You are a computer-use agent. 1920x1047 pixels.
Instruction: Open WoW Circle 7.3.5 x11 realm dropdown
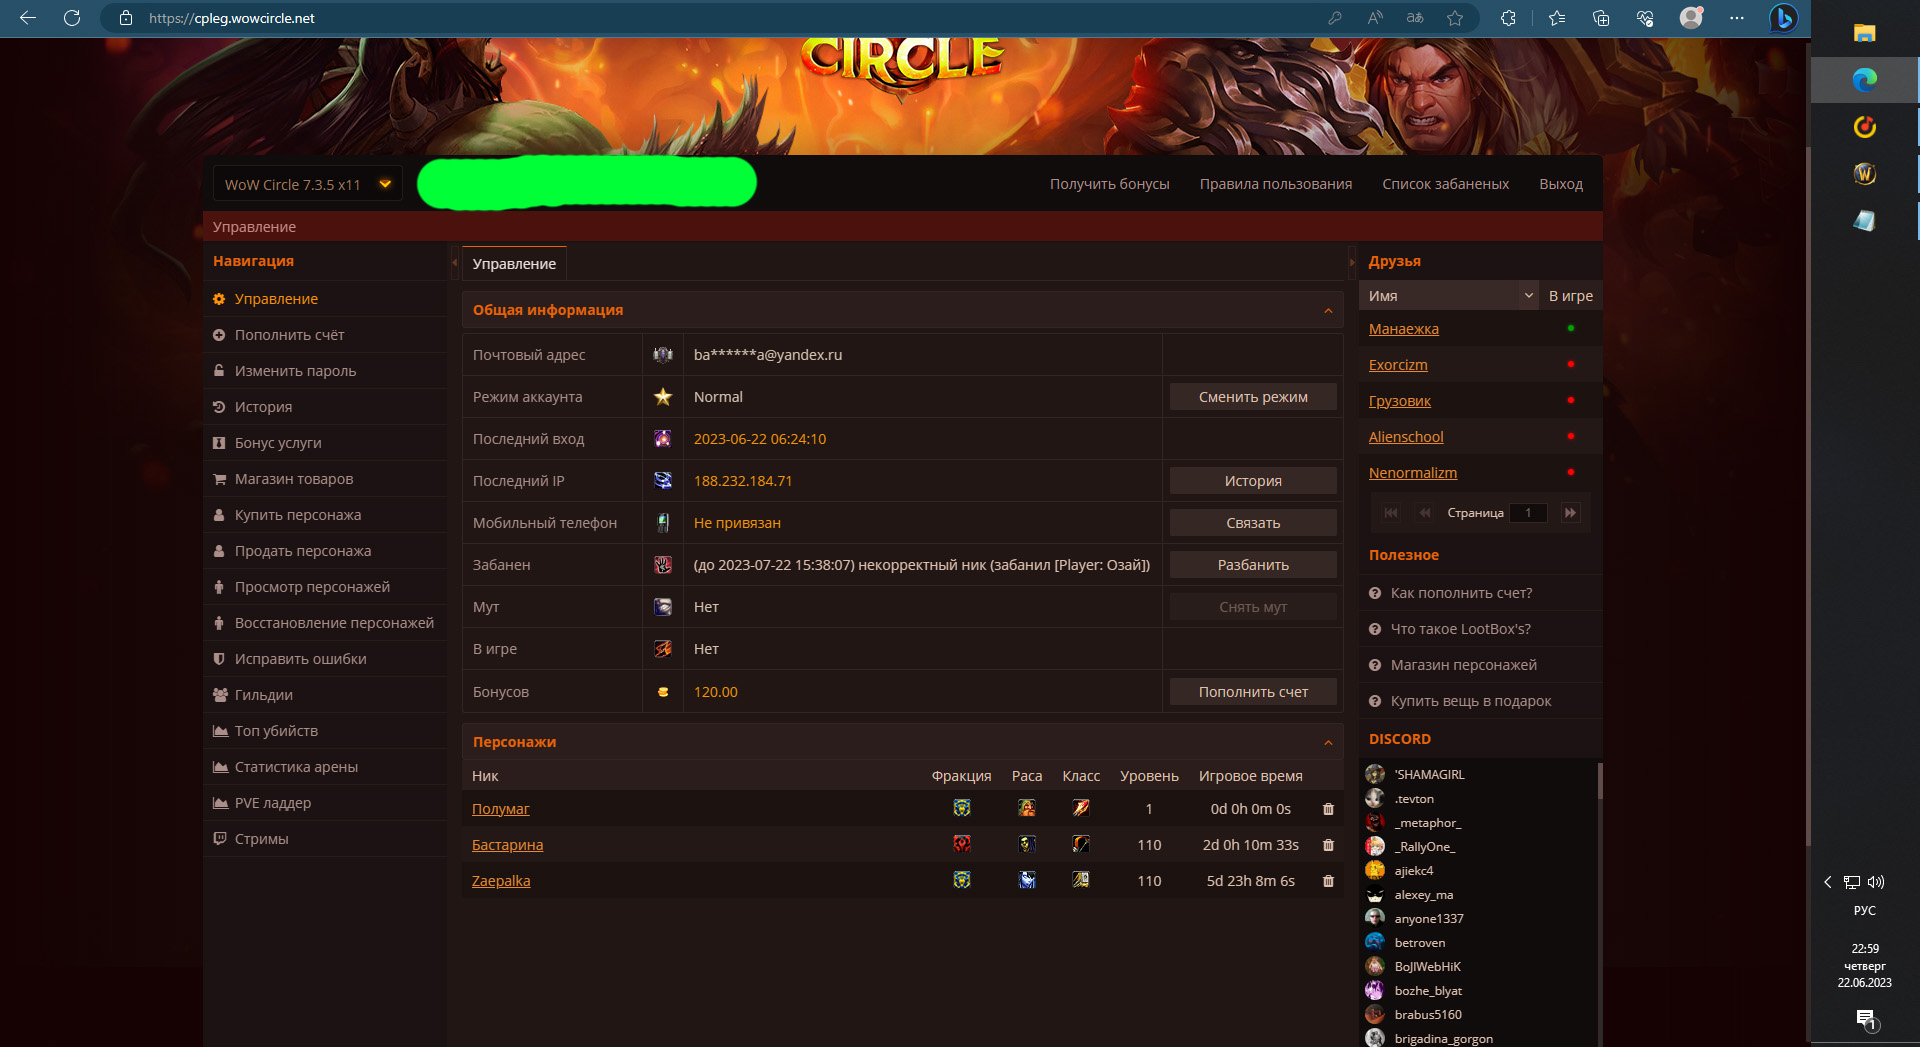coord(307,184)
